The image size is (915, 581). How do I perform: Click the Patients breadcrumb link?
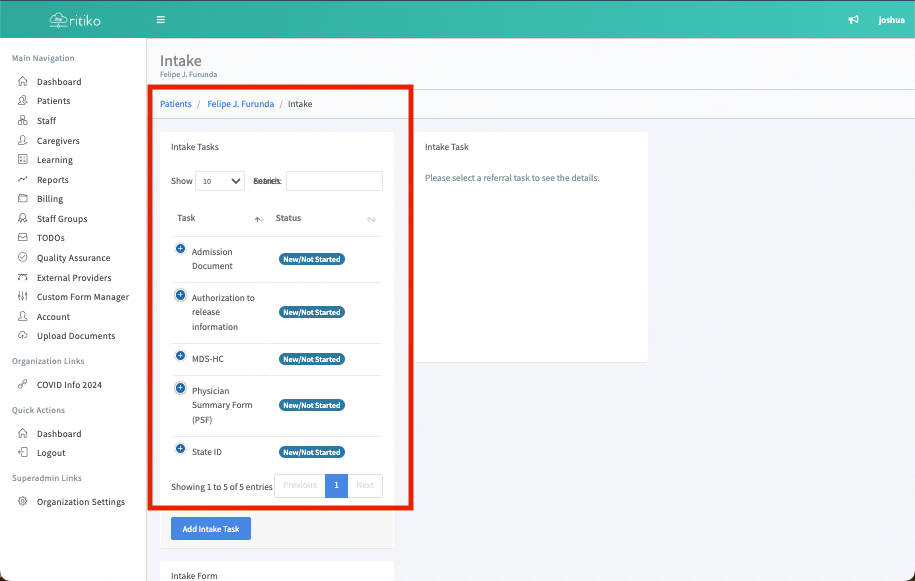coord(176,104)
